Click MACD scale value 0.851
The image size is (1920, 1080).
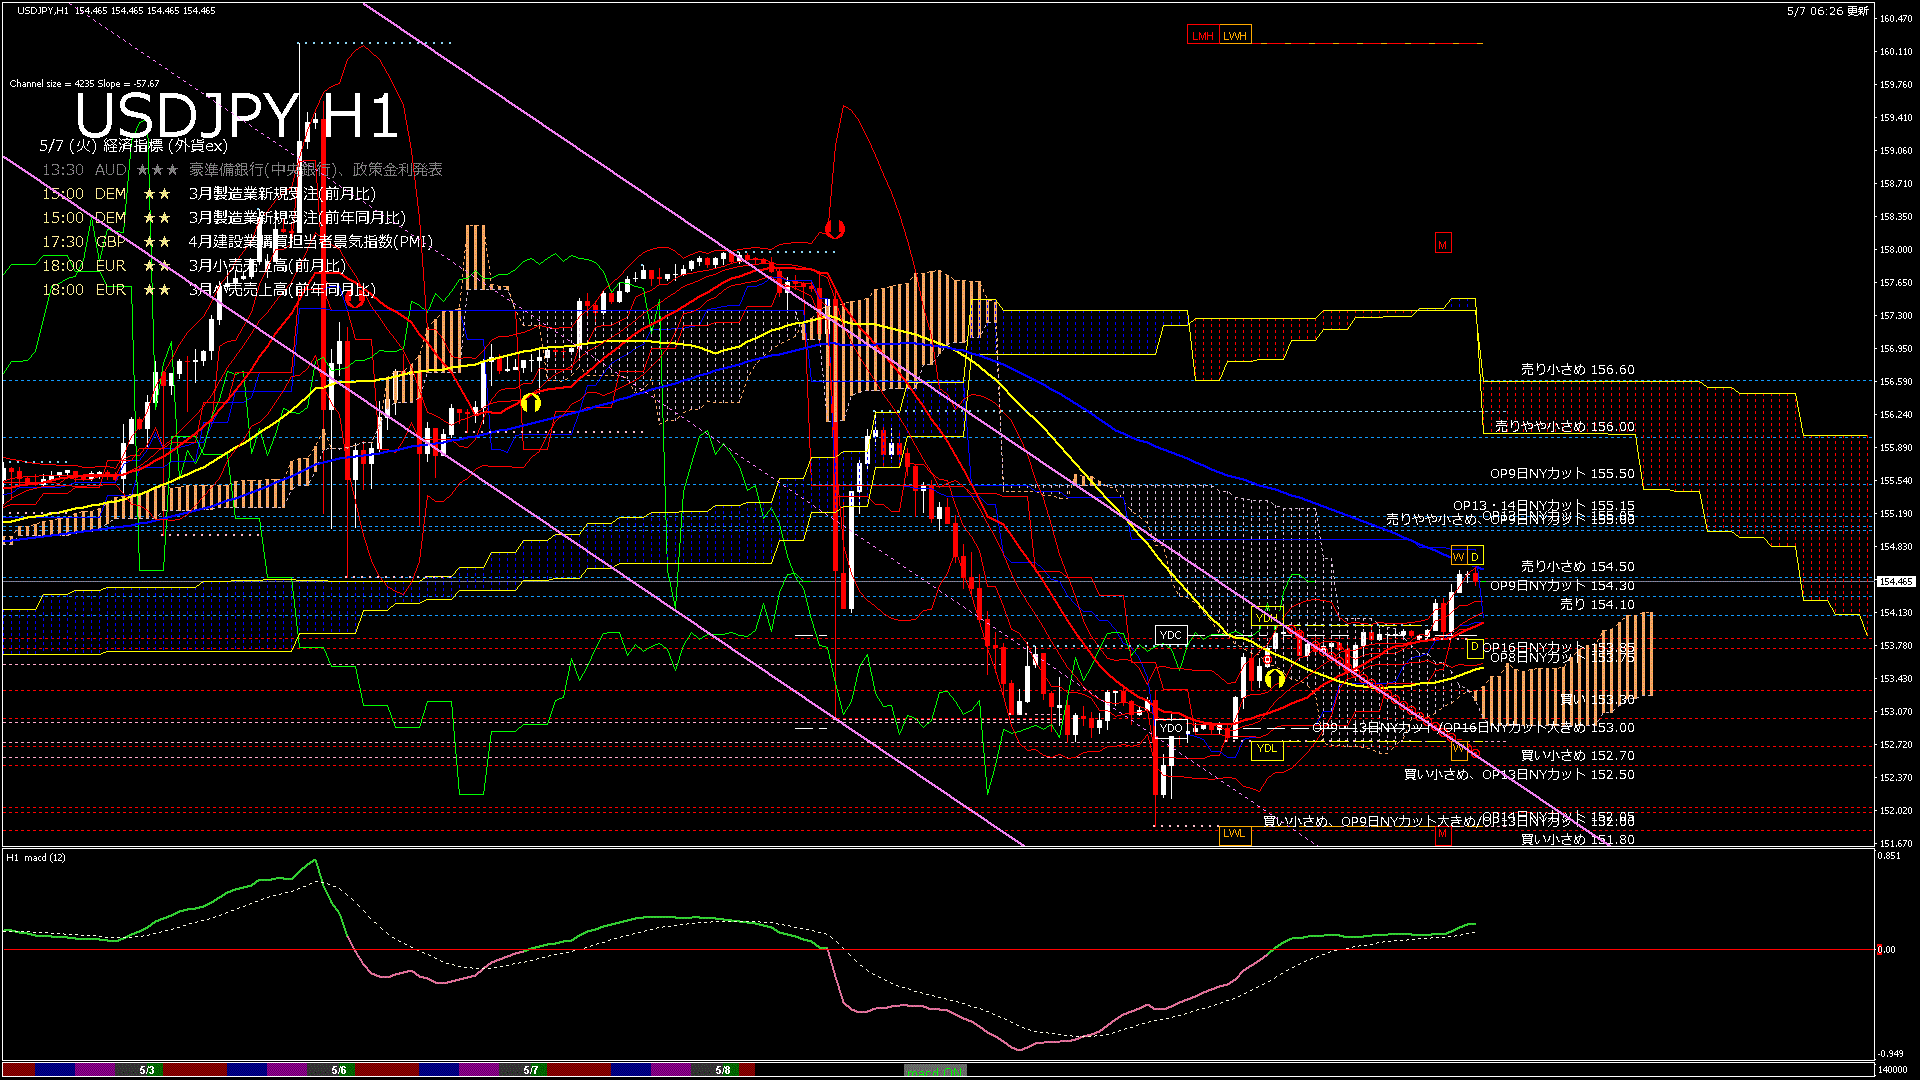(1889, 856)
